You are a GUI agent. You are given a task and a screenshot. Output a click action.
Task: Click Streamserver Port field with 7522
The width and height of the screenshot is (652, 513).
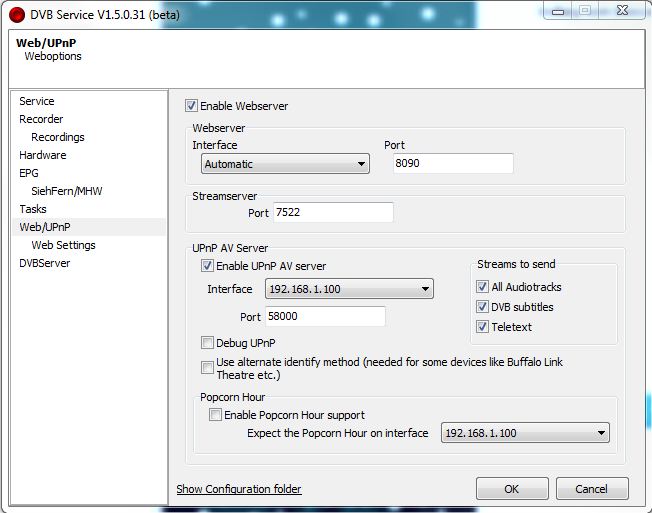click(x=333, y=212)
